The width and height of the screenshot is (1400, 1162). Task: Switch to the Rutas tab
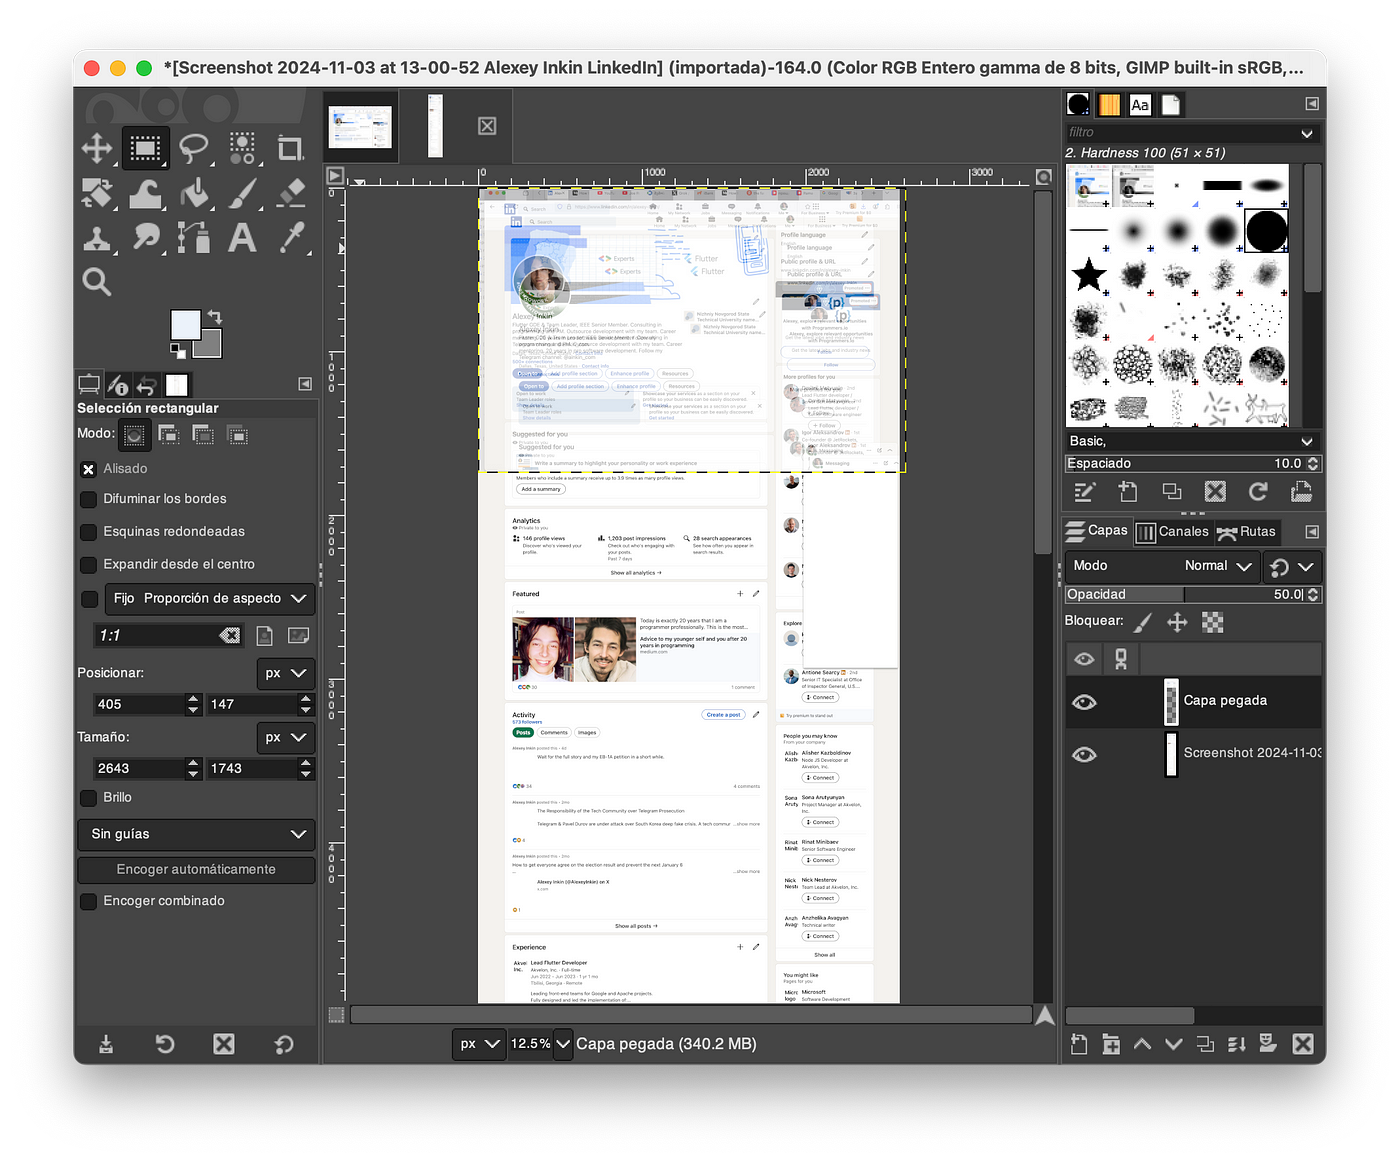click(1246, 532)
